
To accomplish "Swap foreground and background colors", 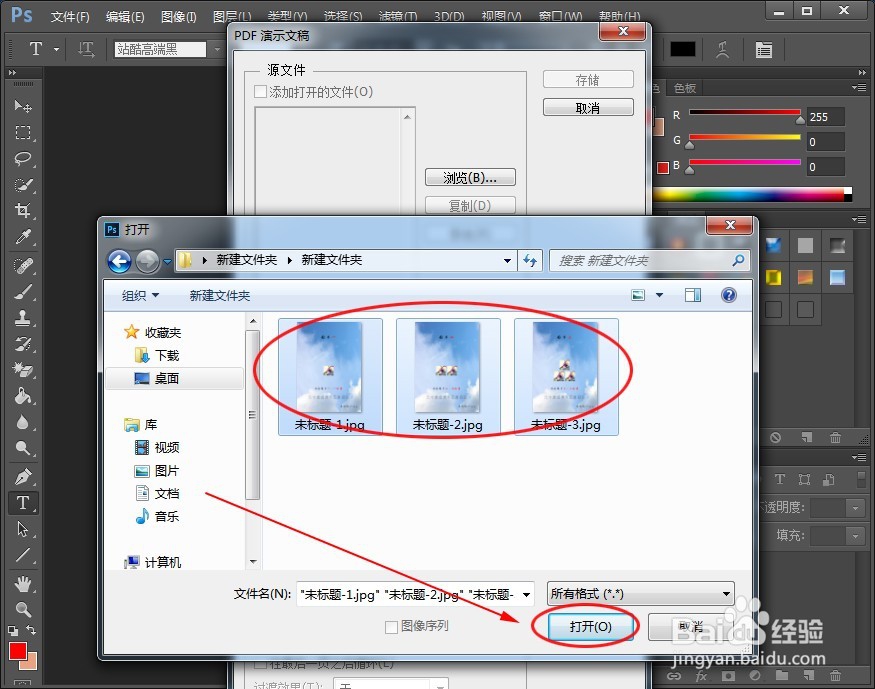I will point(31,630).
